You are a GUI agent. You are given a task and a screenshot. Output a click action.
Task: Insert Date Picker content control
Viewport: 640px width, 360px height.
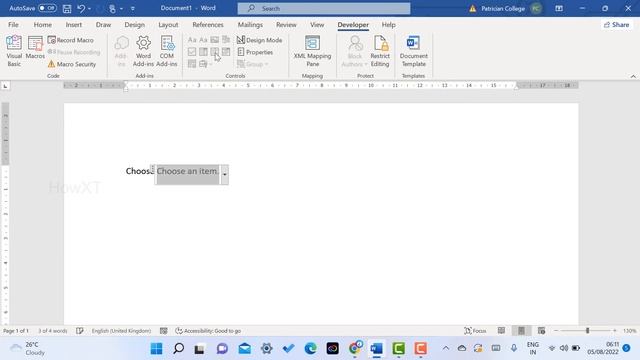tap(226, 51)
